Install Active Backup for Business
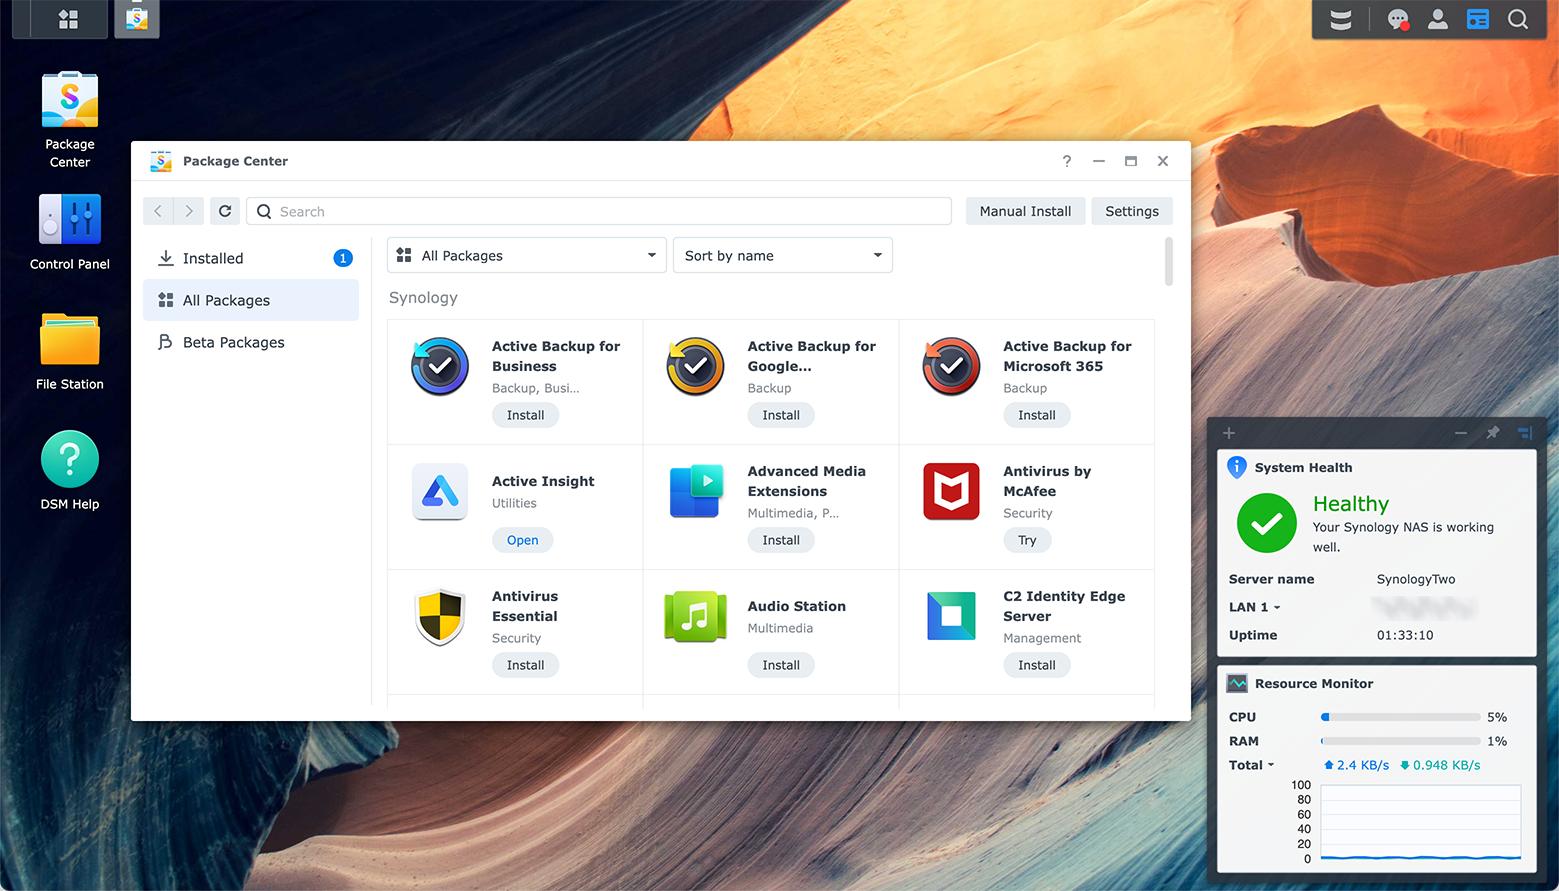Viewport: 1559px width, 891px height. [525, 415]
